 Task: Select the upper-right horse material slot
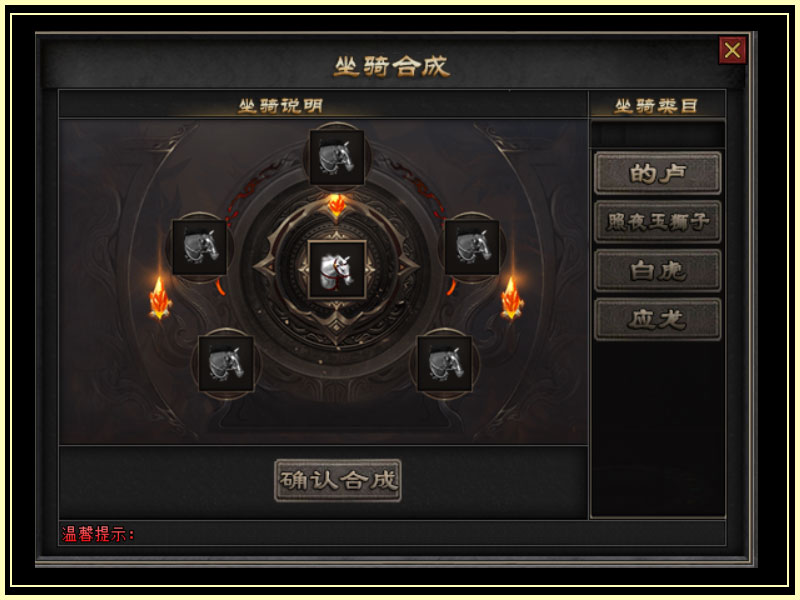pos(472,247)
